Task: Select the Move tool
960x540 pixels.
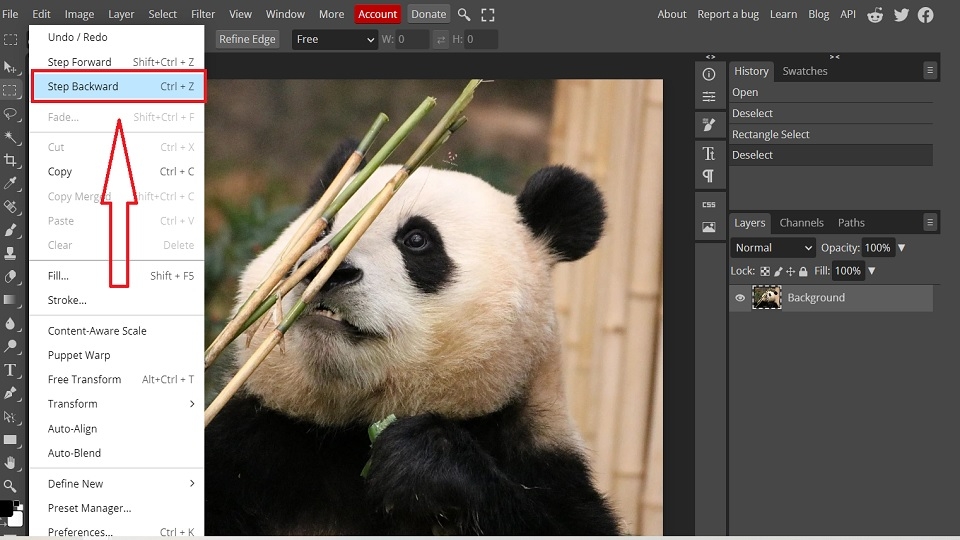Action: [10, 67]
